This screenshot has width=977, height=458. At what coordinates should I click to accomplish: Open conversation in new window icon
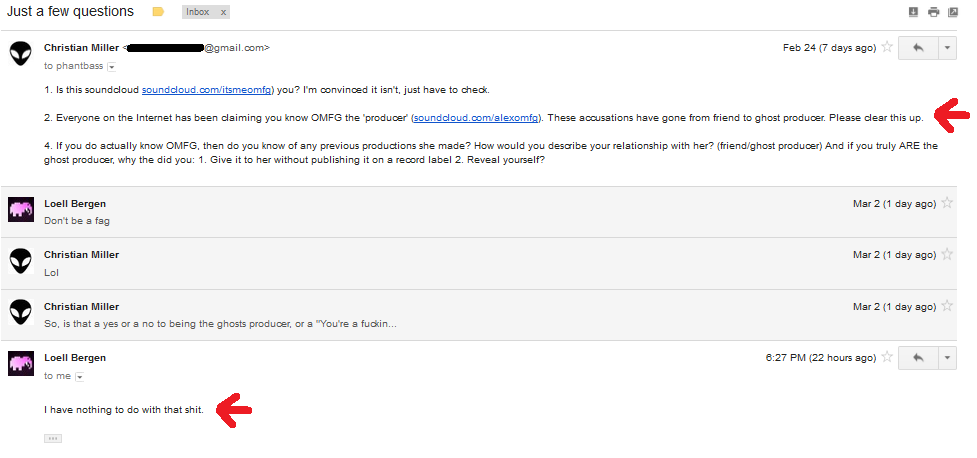click(x=953, y=12)
